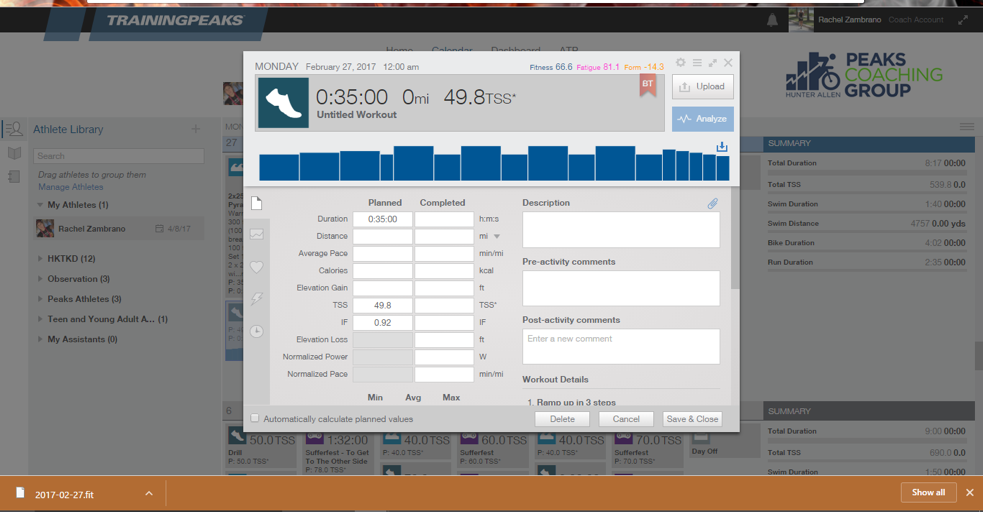
Task: Click the Enter a new comment box
Action: (621, 347)
